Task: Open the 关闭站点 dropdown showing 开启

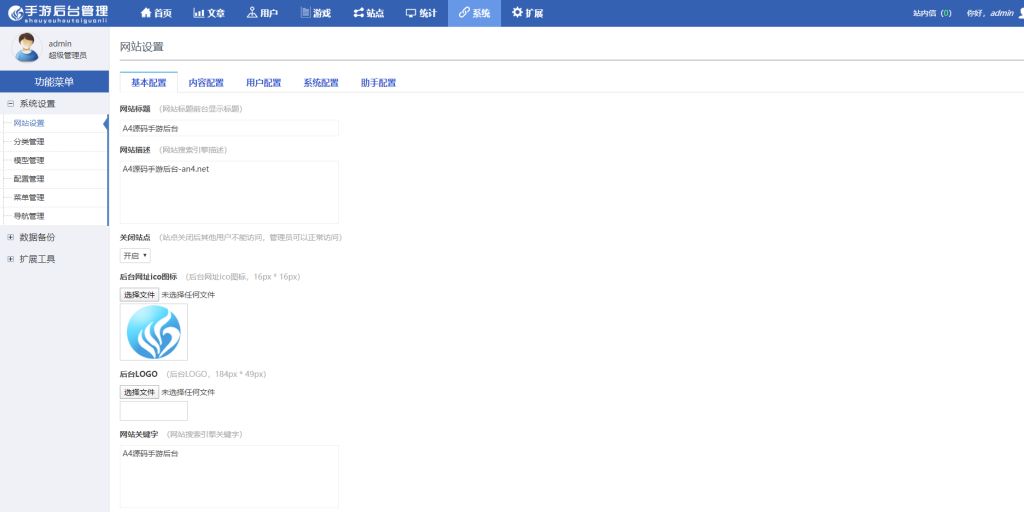Action: click(x=135, y=256)
